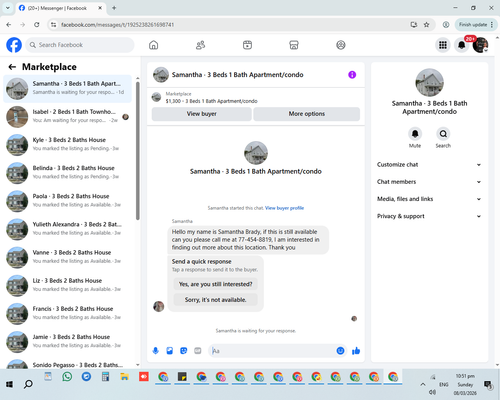Expand the Privacy & support section

pos(429,216)
